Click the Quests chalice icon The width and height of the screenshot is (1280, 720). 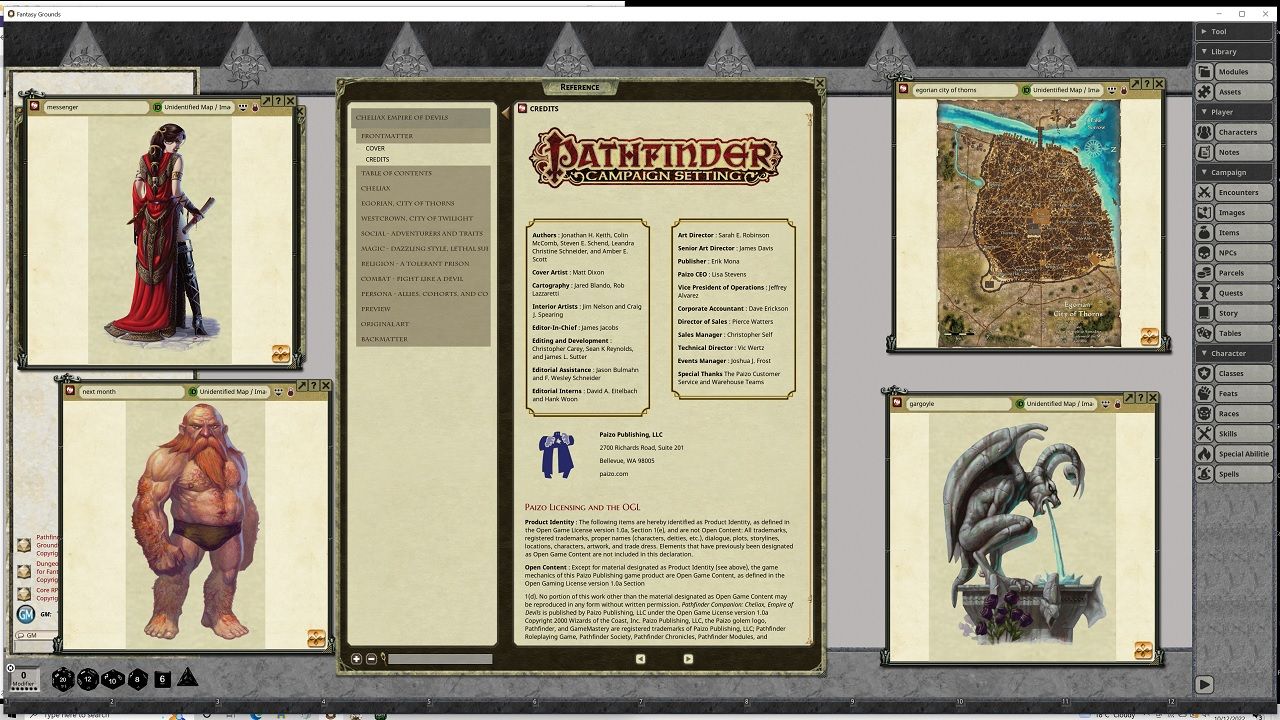click(x=1205, y=293)
